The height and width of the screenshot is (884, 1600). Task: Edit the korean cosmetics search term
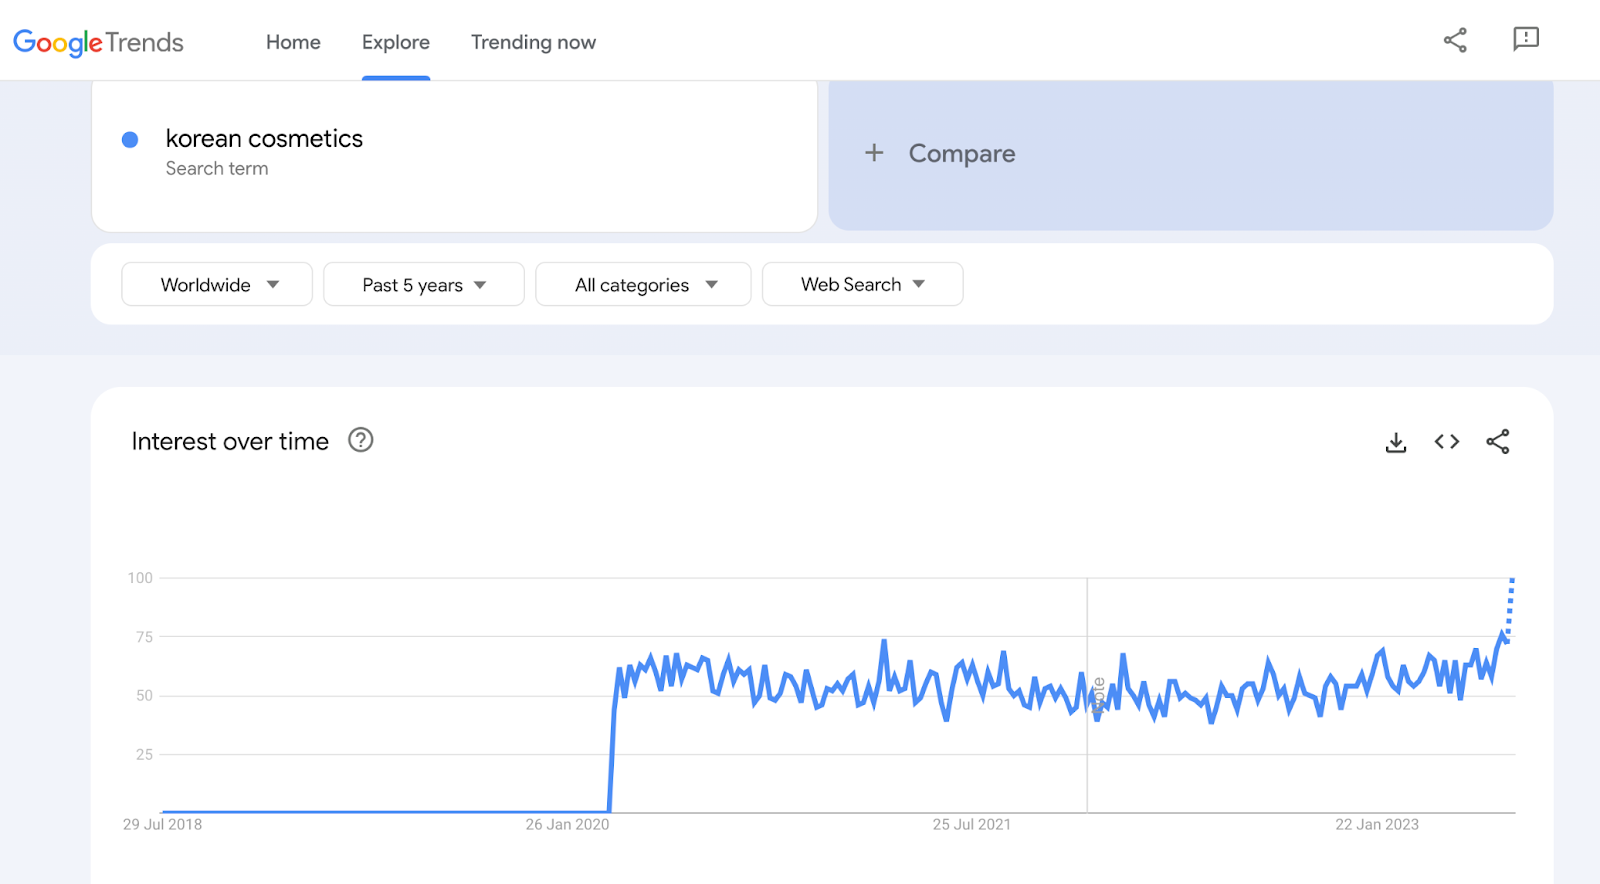264,139
